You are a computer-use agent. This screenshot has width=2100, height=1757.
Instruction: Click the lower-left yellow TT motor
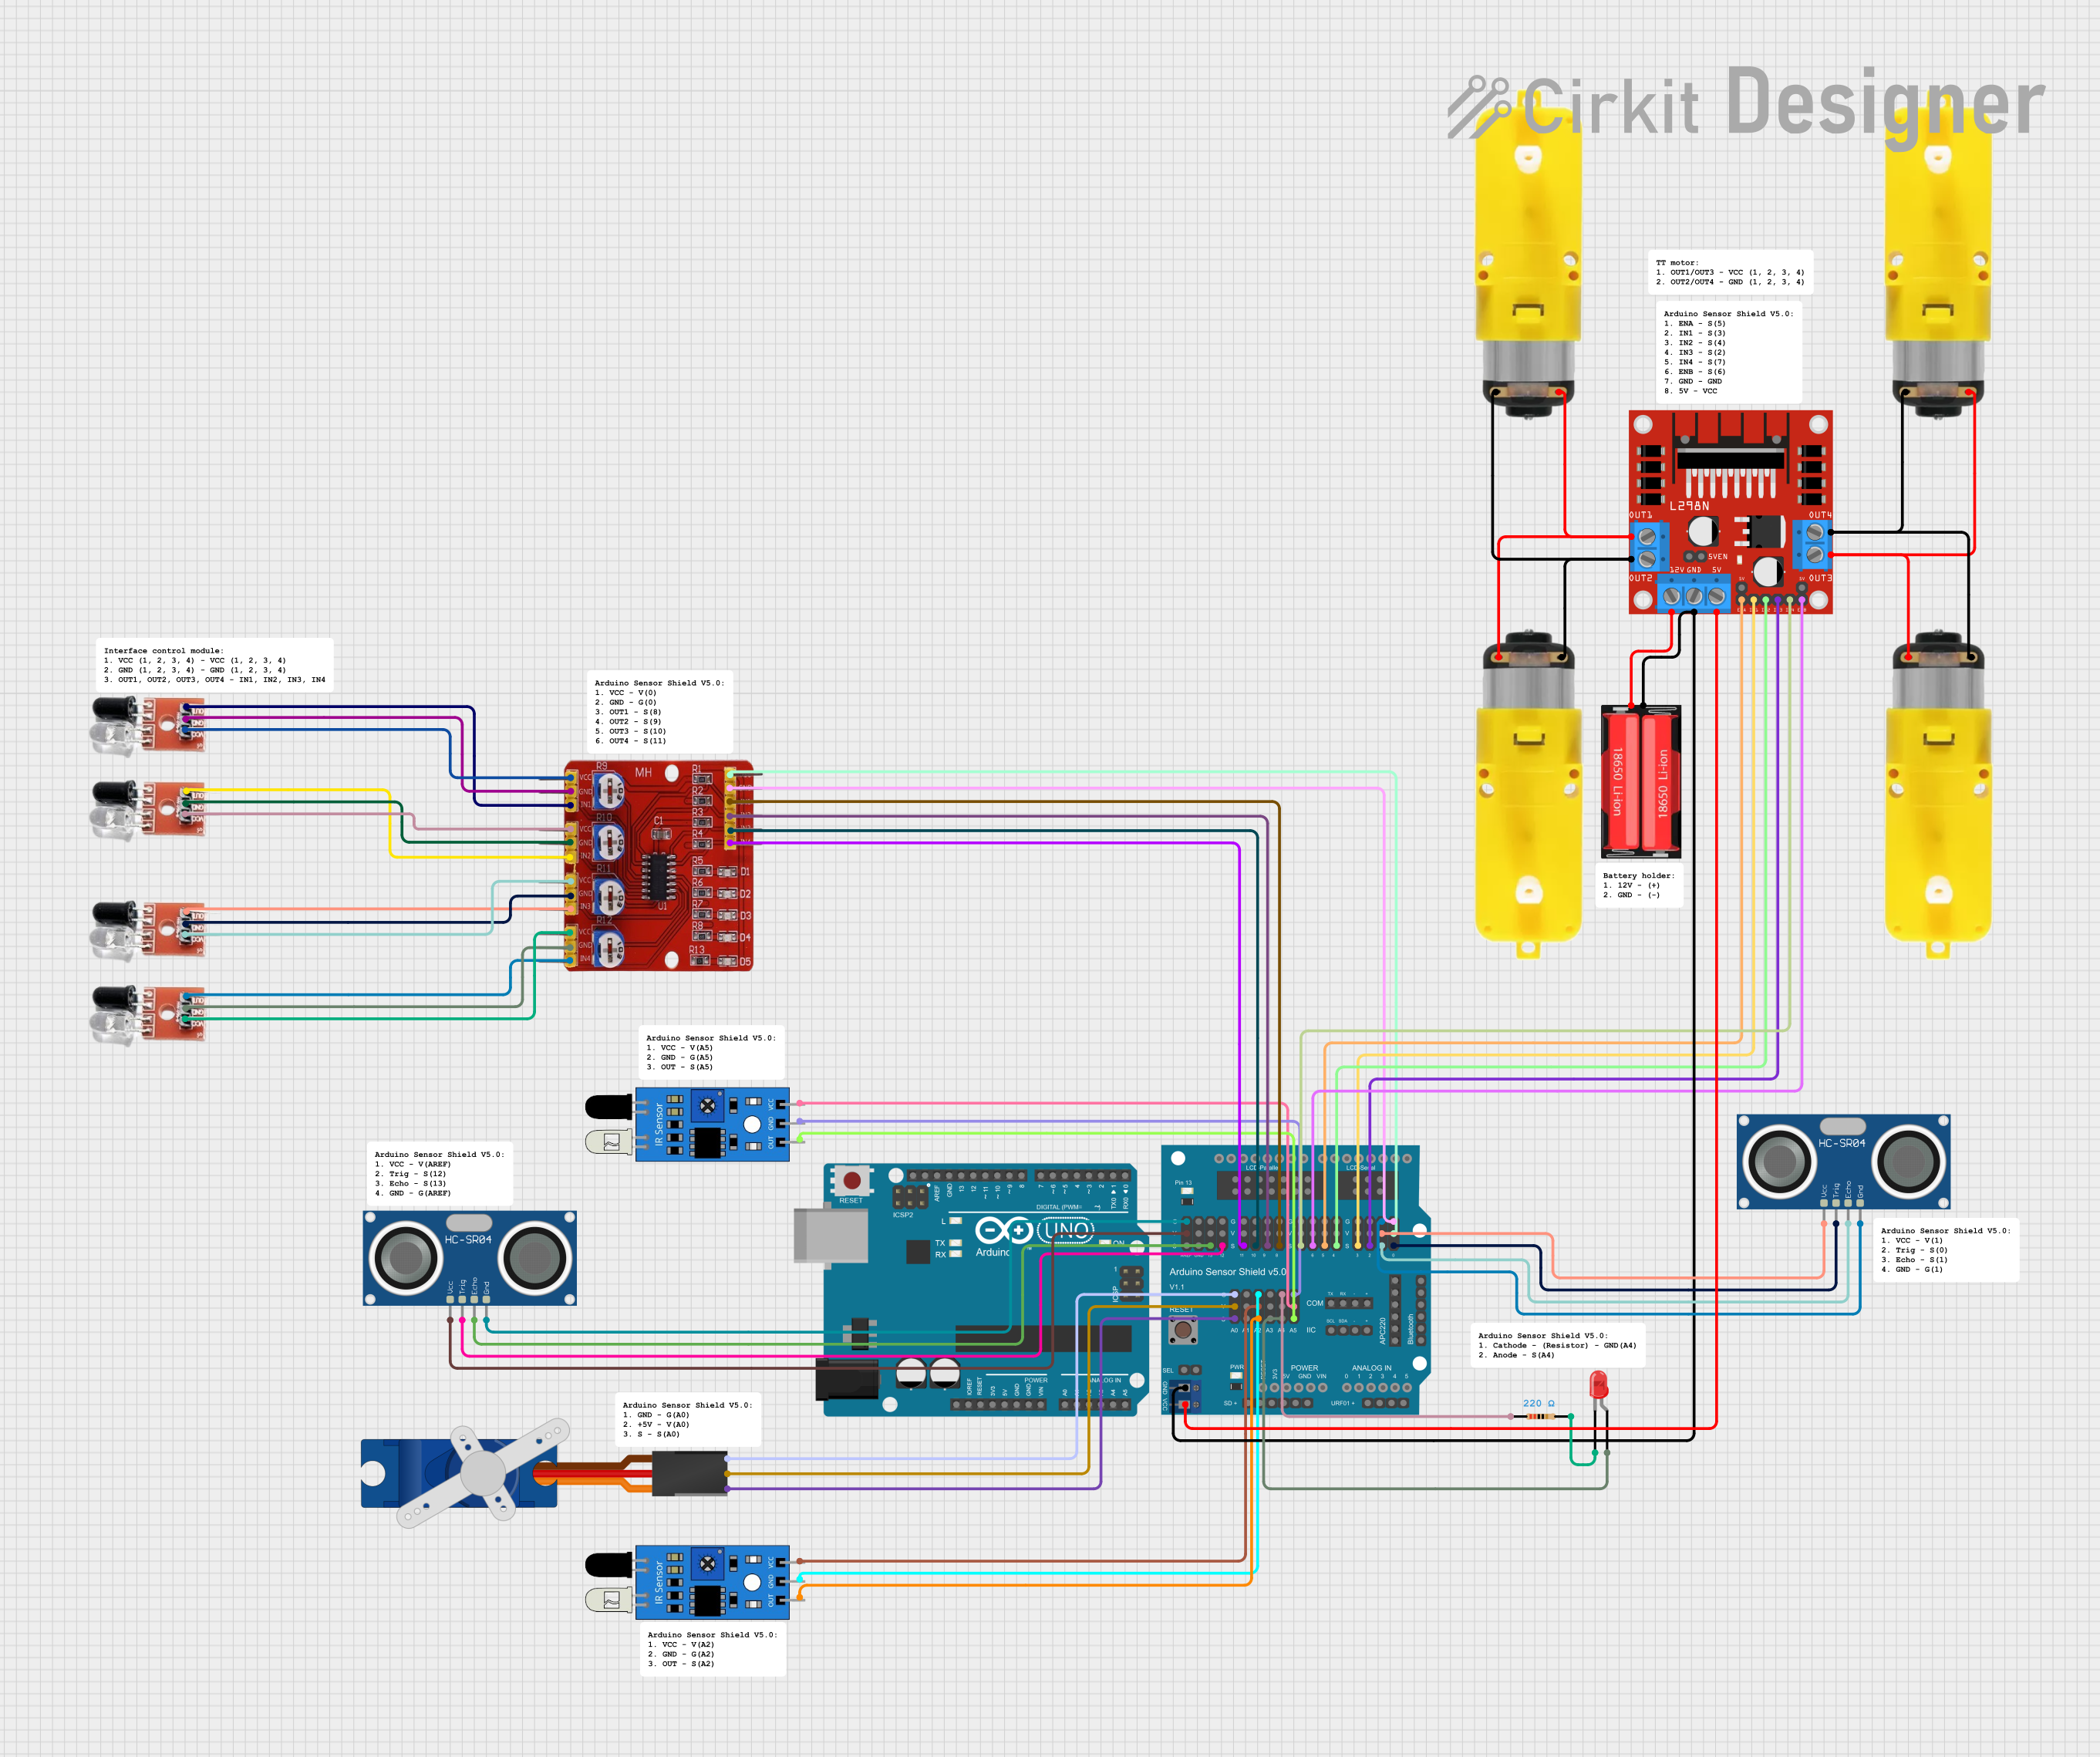[x=1528, y=794]
